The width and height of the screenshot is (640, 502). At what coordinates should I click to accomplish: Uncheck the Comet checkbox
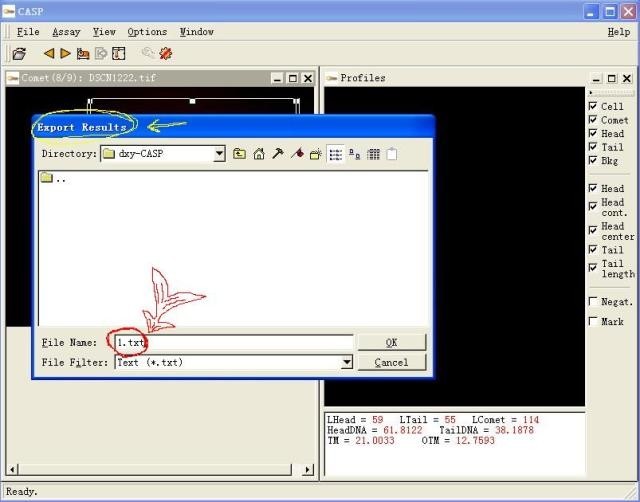[593, 120]
